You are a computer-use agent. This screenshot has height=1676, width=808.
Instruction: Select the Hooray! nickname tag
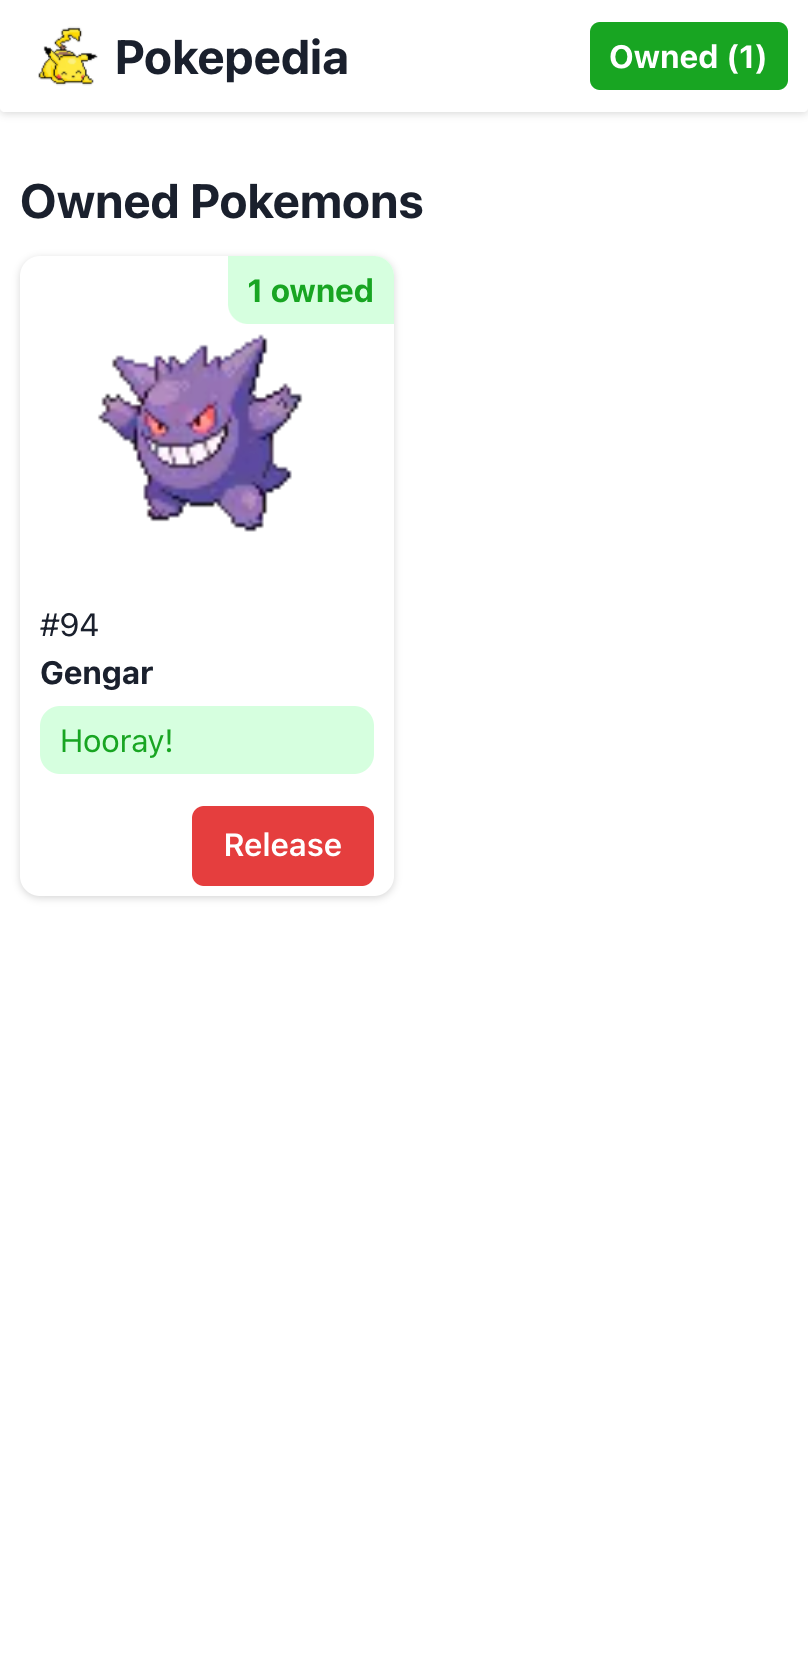[207, 740]
